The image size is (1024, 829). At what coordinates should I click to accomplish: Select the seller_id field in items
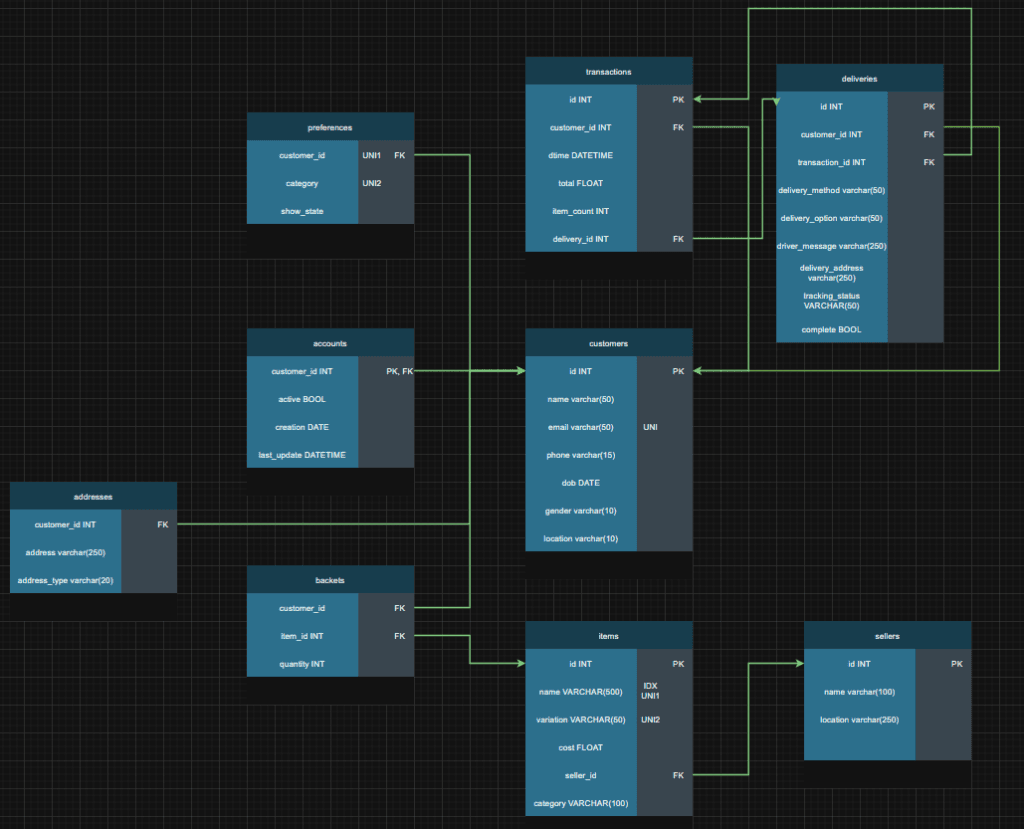click(581, 775)
